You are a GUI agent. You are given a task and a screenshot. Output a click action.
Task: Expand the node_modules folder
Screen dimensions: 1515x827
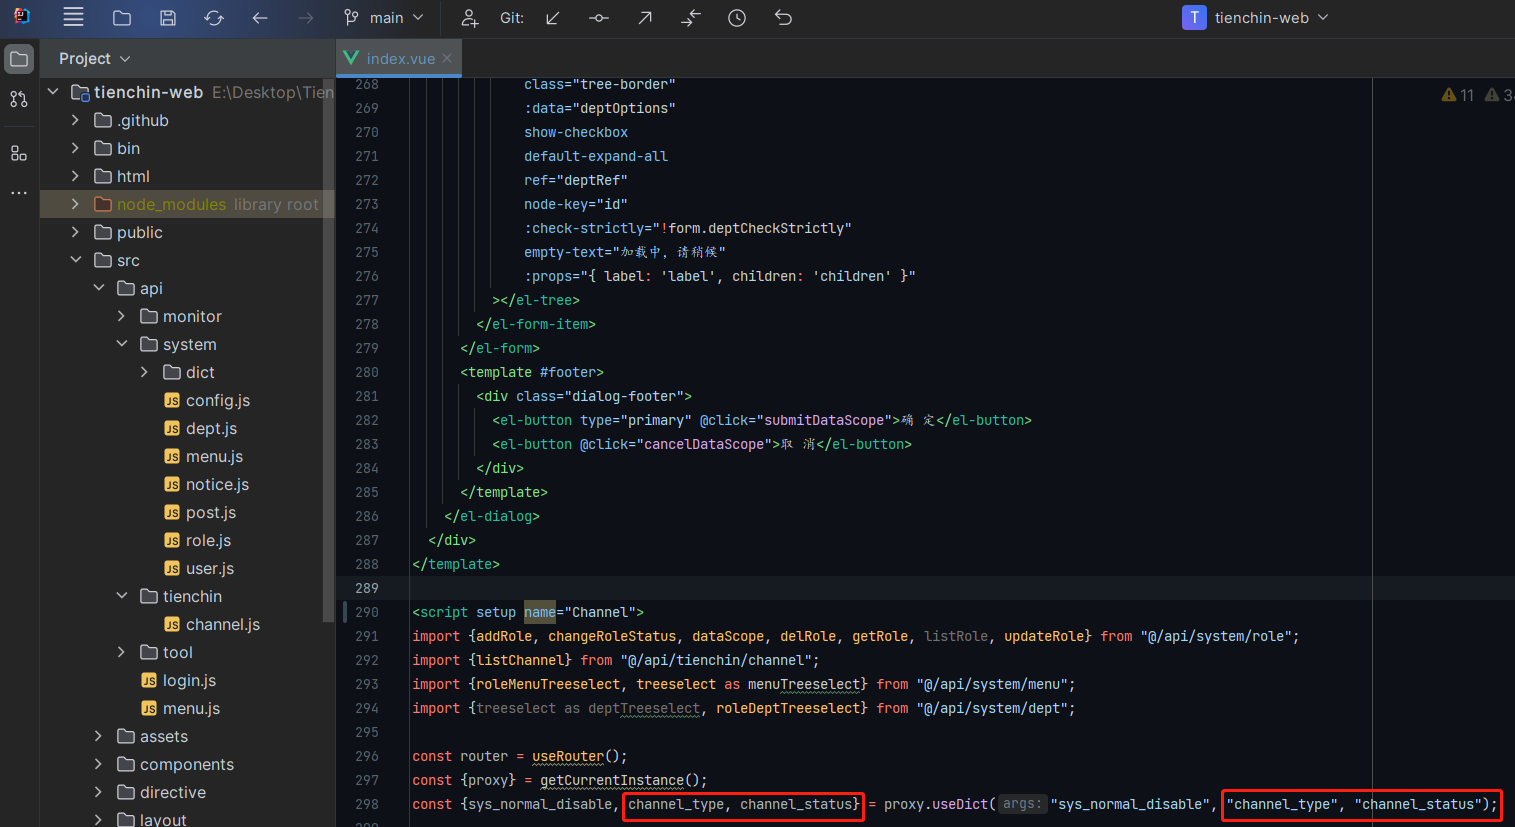pos(75,204)
